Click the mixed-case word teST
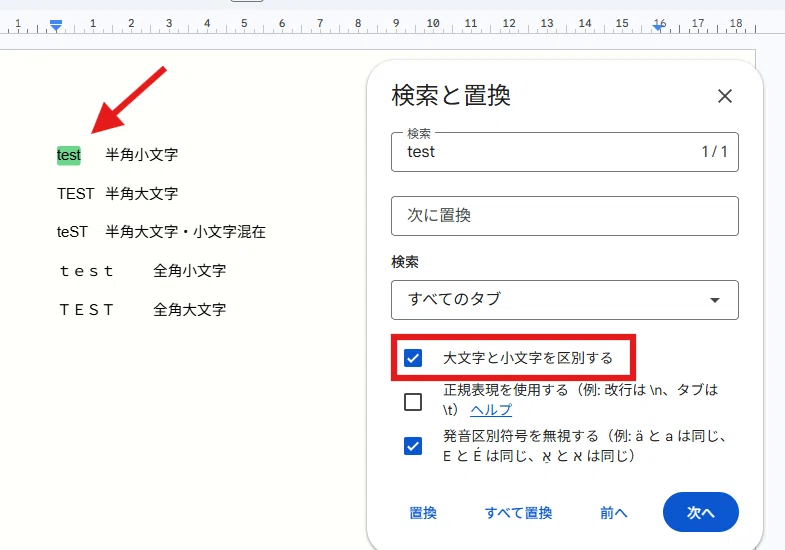Image resolution: width=785 pixels, height=550 pixels. [72, 232]
